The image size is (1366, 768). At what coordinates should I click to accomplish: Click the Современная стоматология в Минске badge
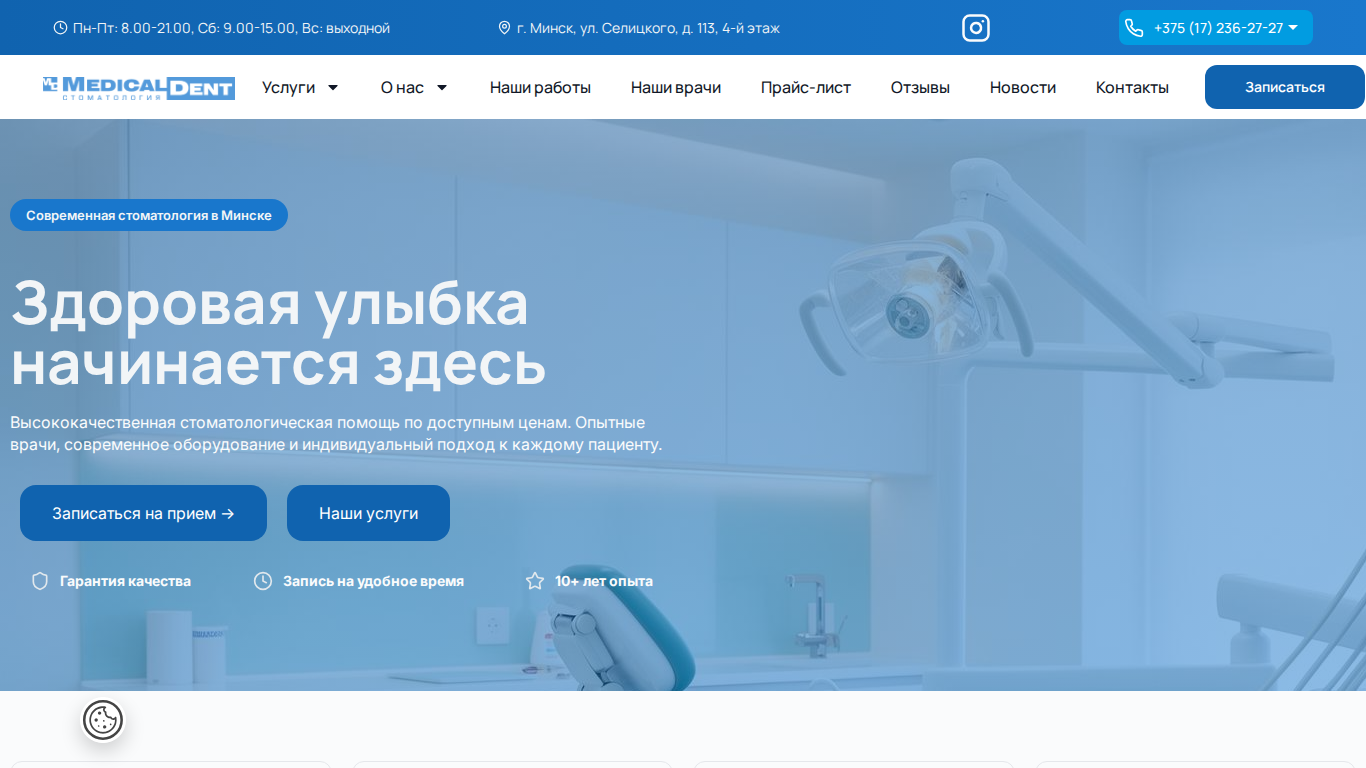click(x=149, y=215)
